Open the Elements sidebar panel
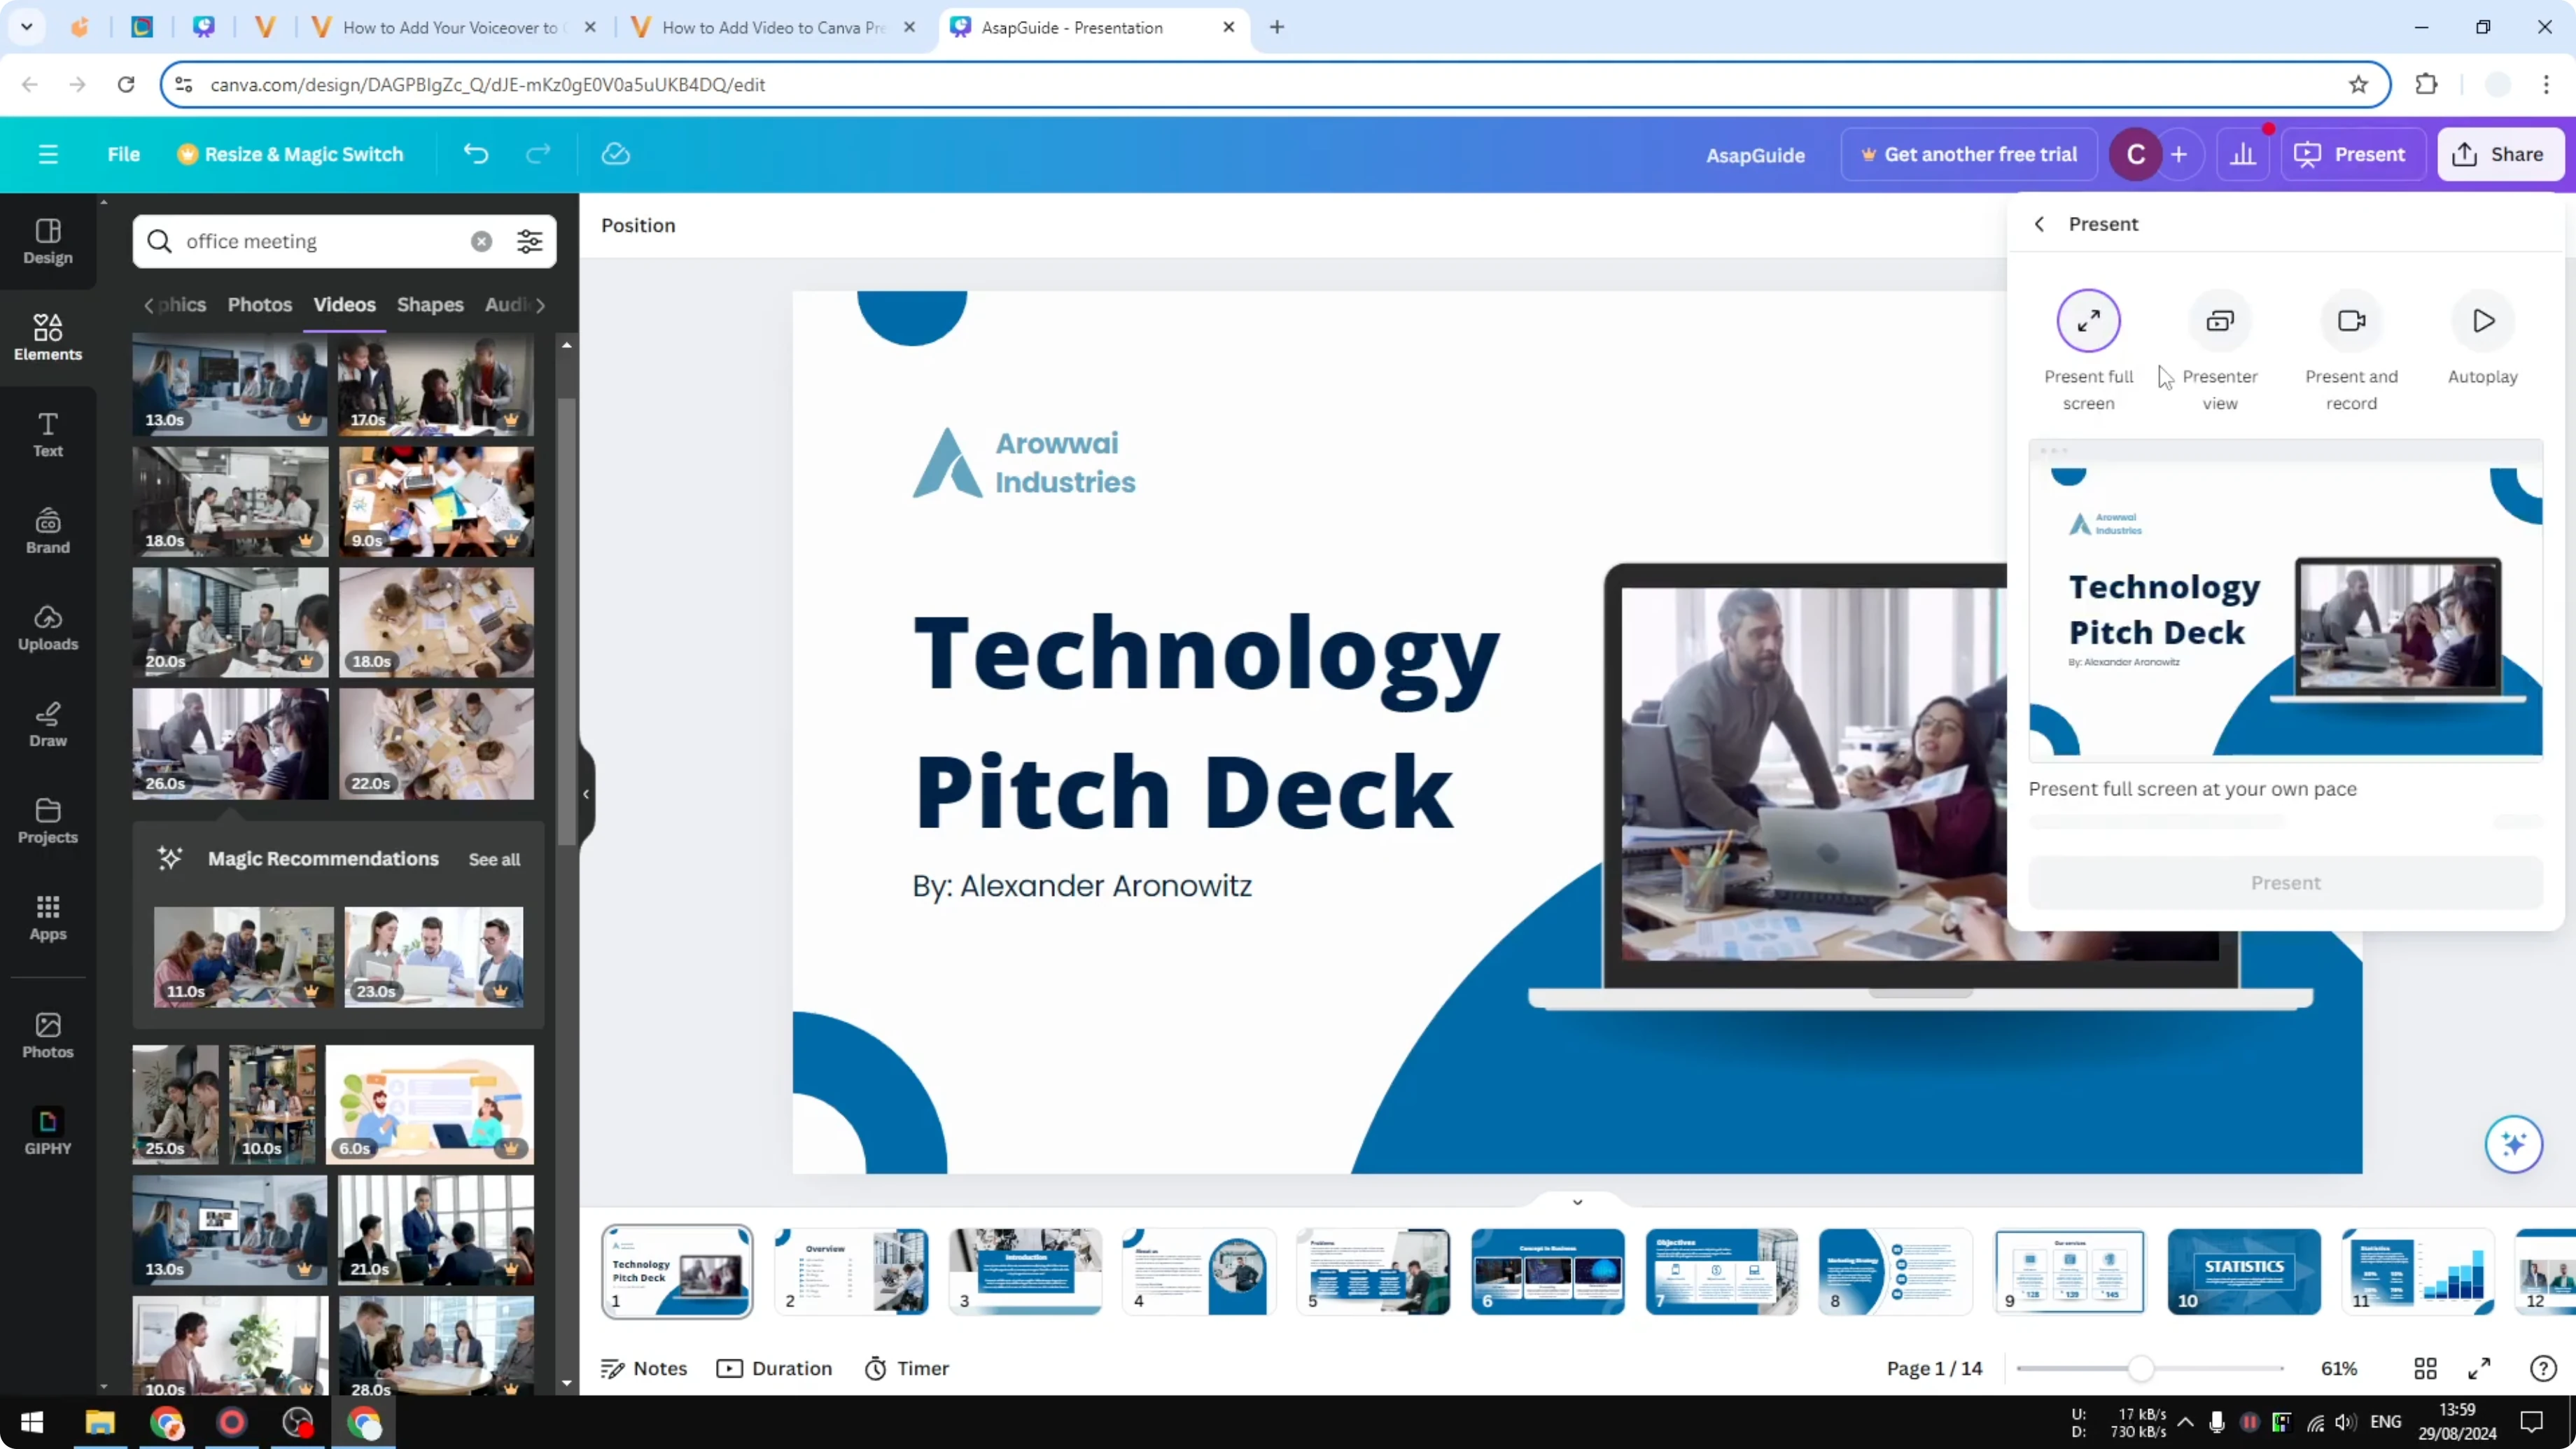 click(48, 338)
